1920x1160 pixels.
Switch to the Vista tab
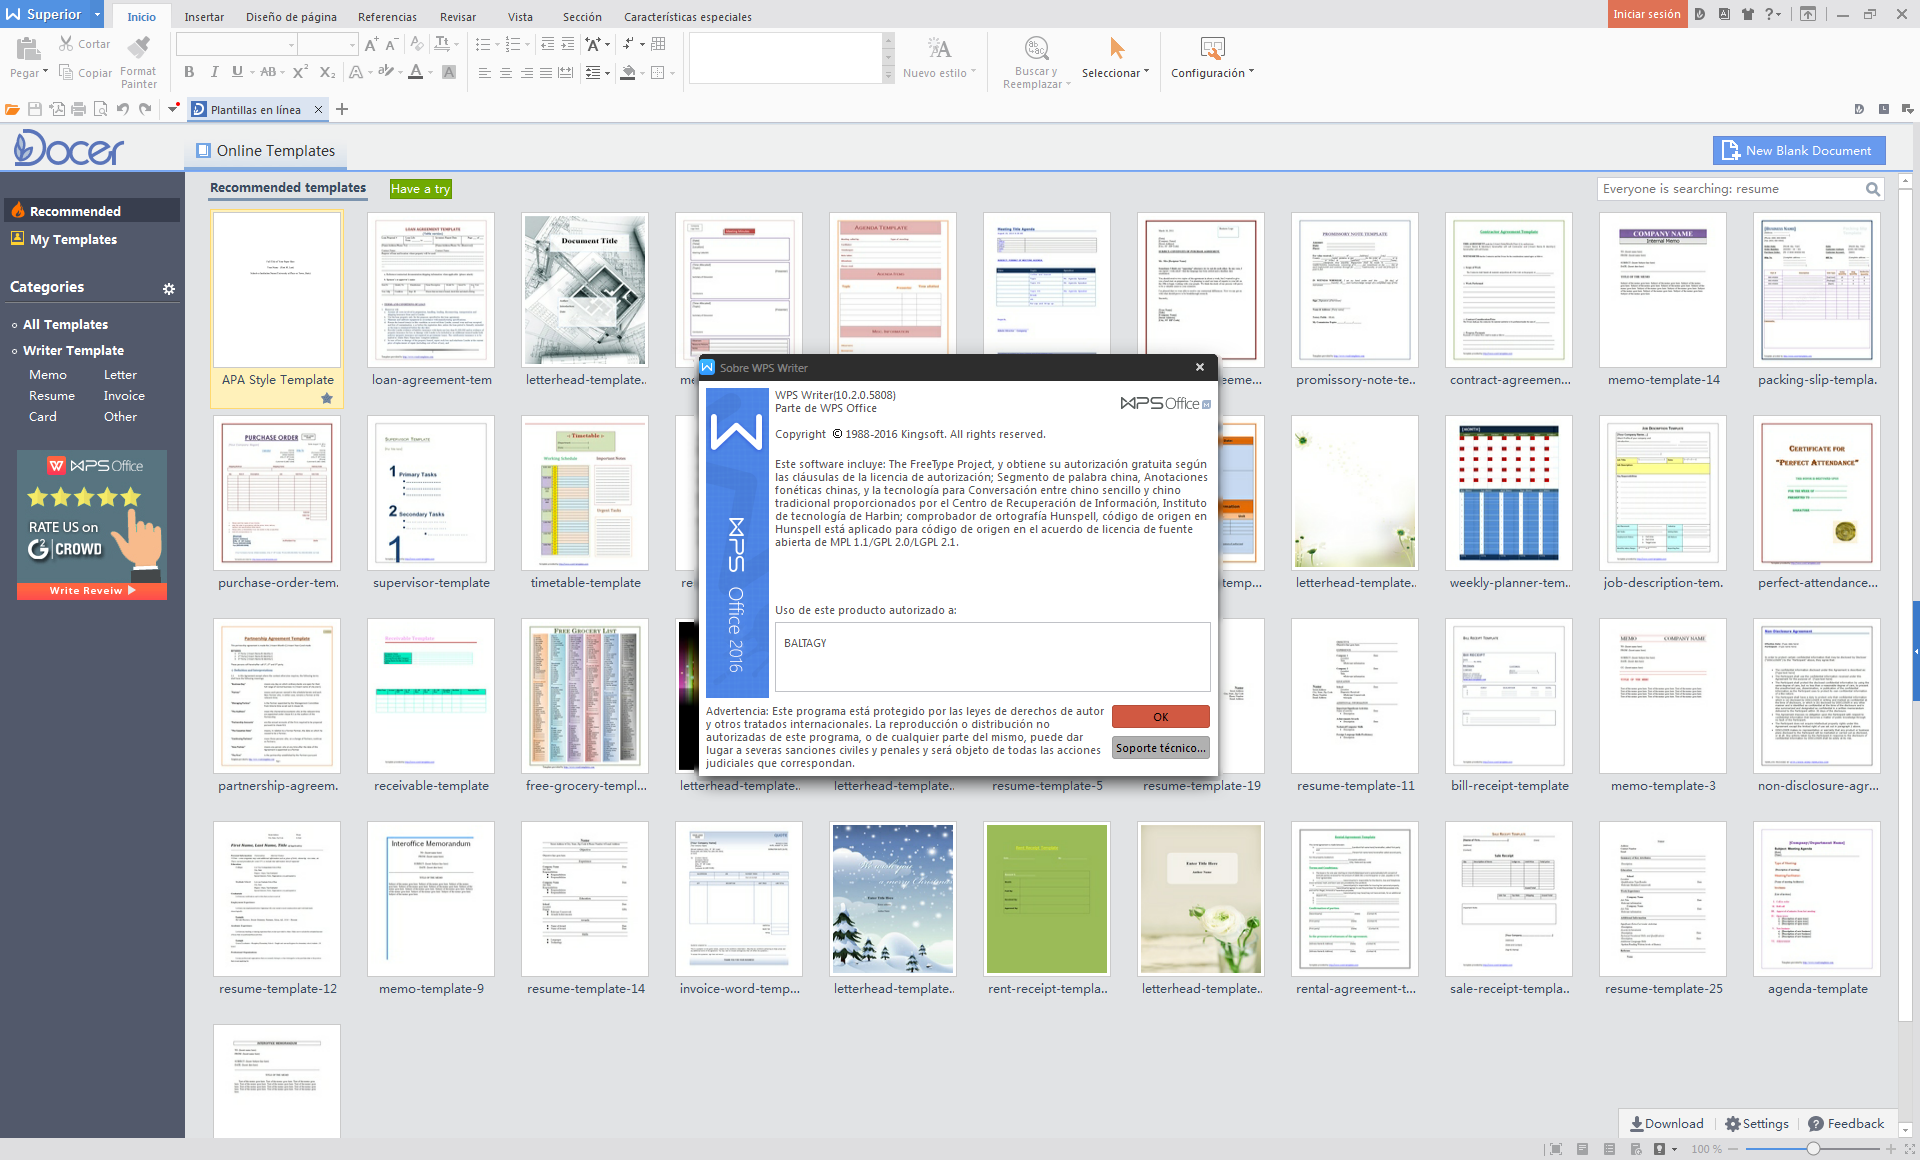click(x=520, y=17)
